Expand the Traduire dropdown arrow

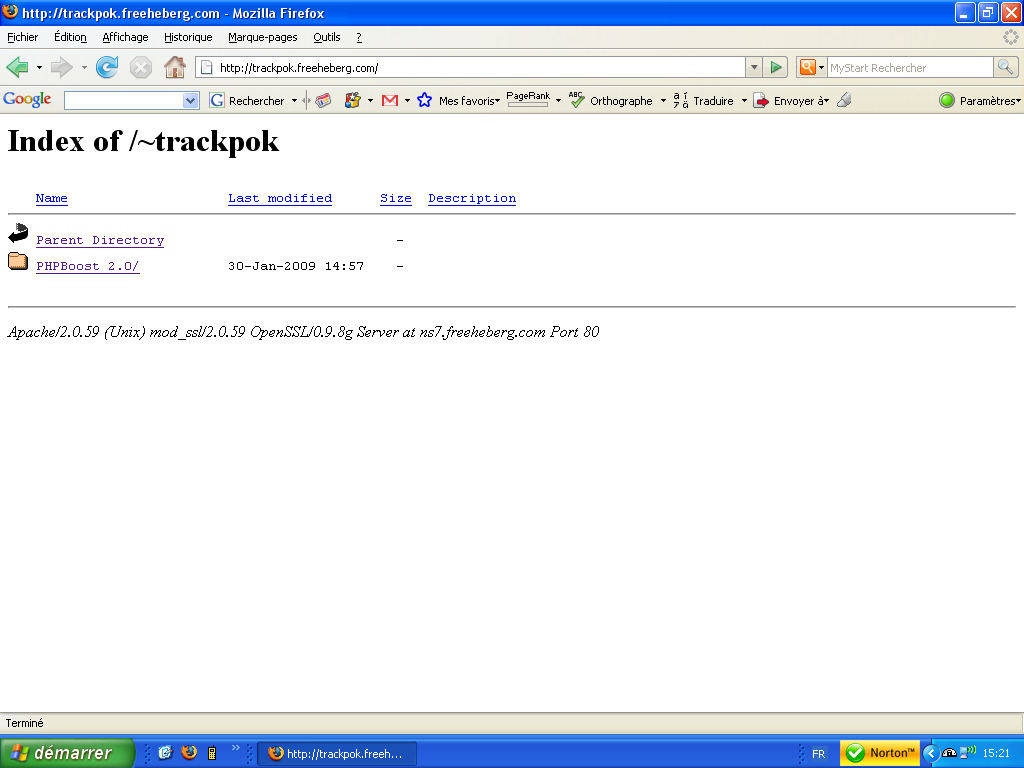click(744, 101)
